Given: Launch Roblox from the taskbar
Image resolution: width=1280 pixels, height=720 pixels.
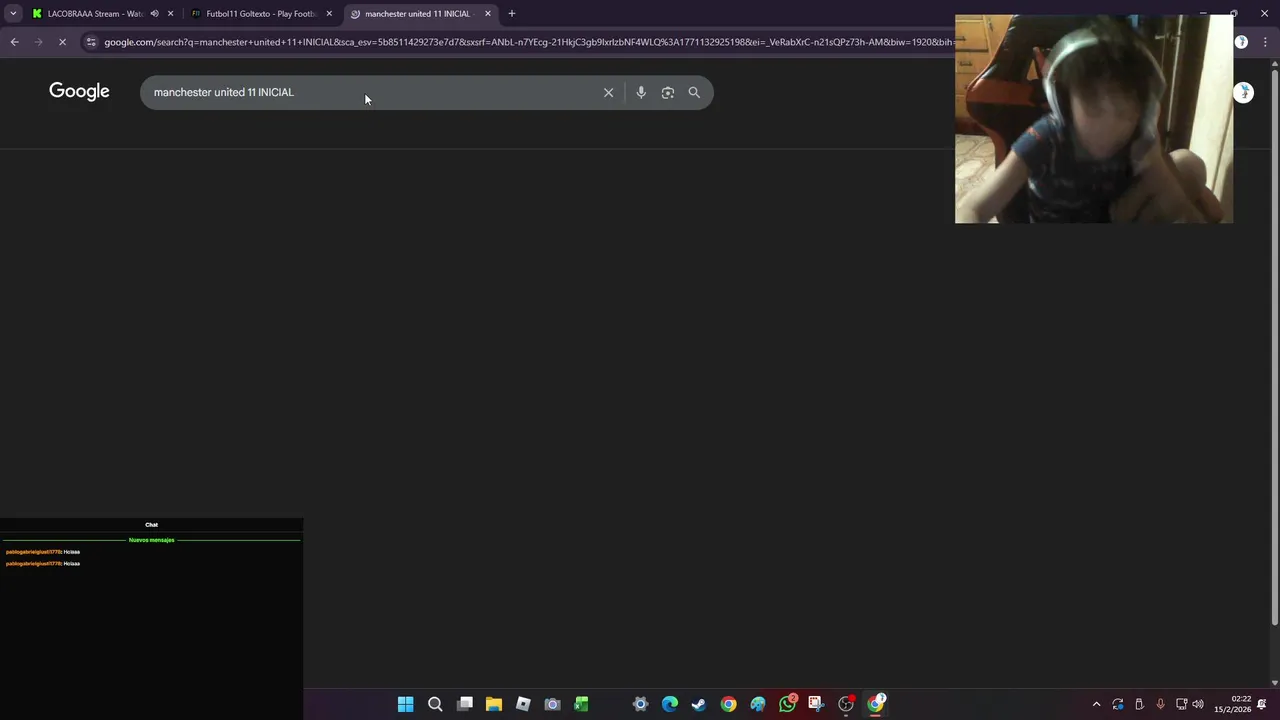Looking at the screenshot, I should (x=523, y=704).
